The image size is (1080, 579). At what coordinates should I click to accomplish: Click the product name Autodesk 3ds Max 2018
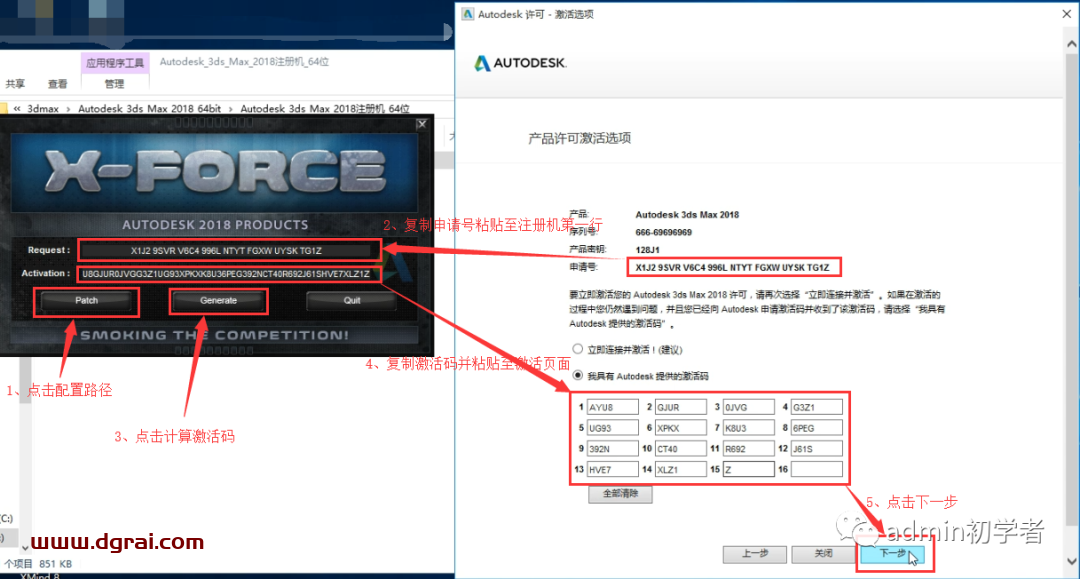[687, 215]
